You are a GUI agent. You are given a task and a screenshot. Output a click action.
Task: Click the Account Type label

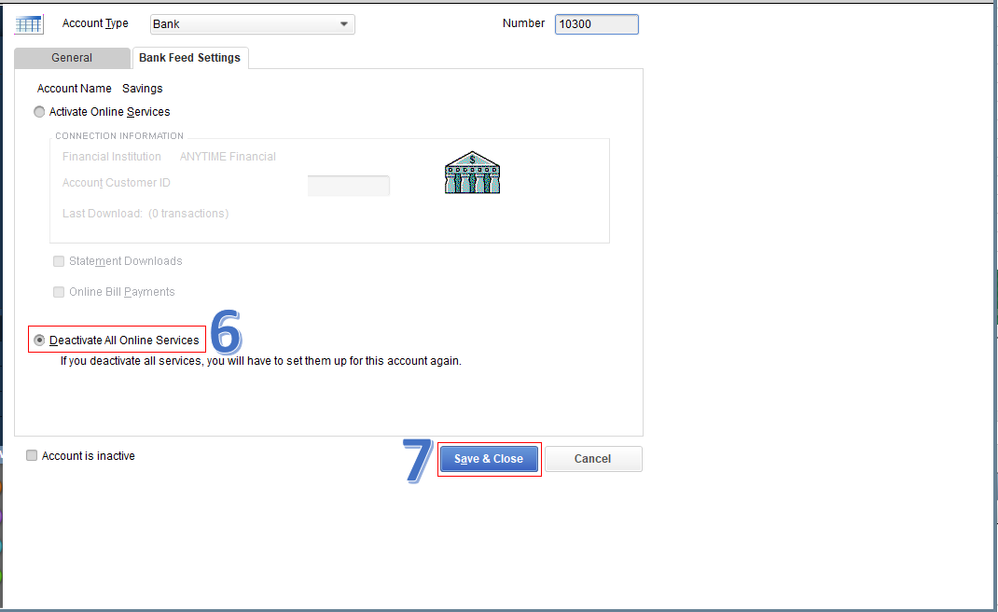click(x=95, y=24)
